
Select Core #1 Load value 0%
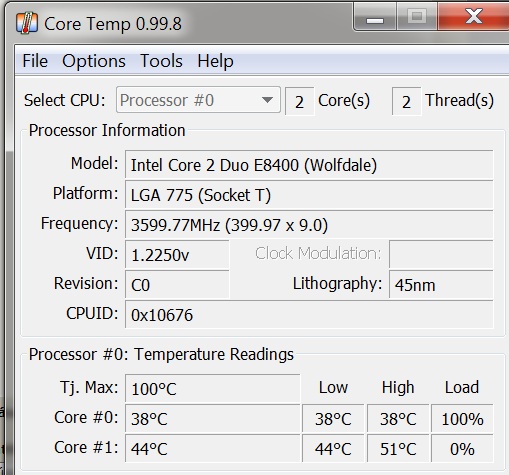point(462,448)
